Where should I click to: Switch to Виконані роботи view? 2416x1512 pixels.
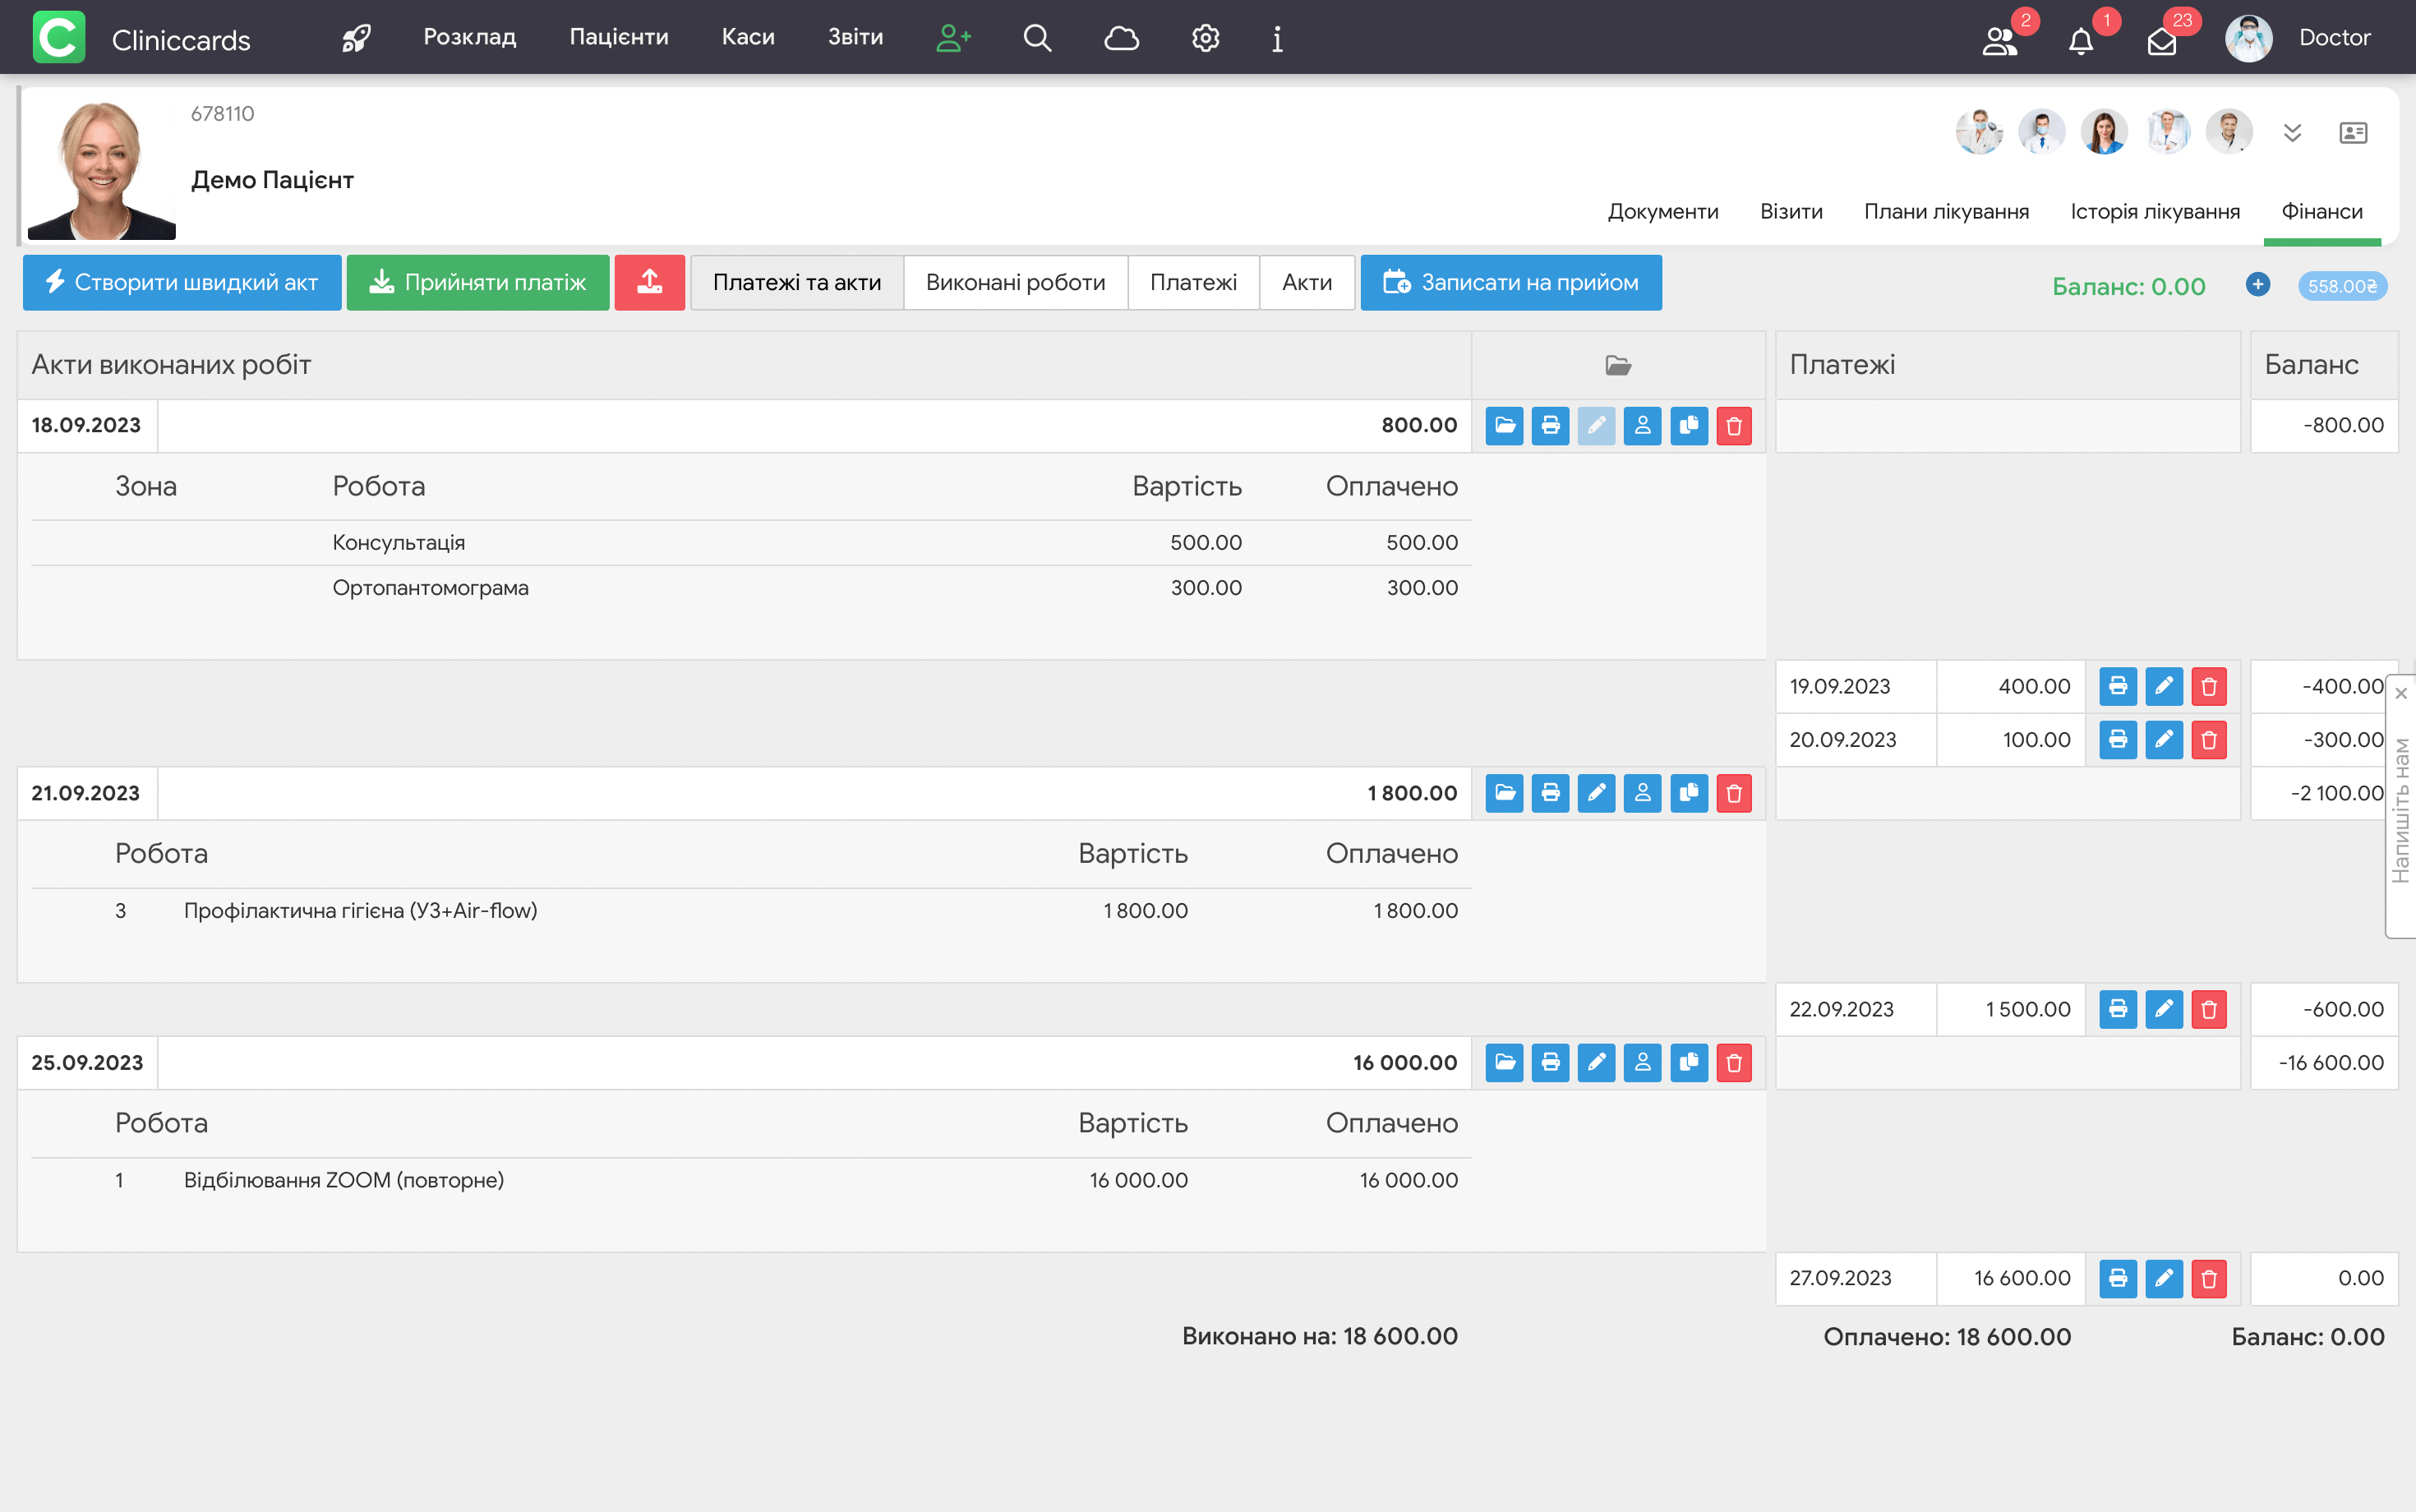pos(1015,283)
